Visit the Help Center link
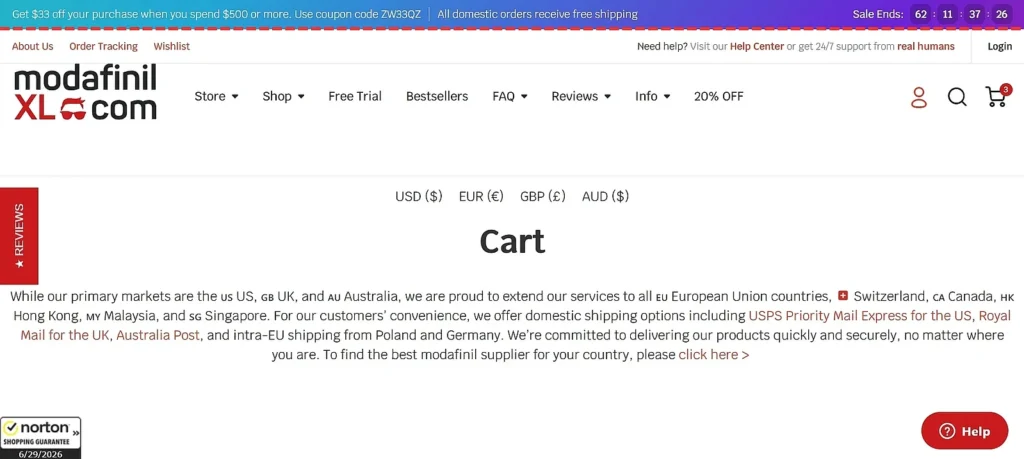This screenshot has height=459, width=1024. [x=757, y=46]
